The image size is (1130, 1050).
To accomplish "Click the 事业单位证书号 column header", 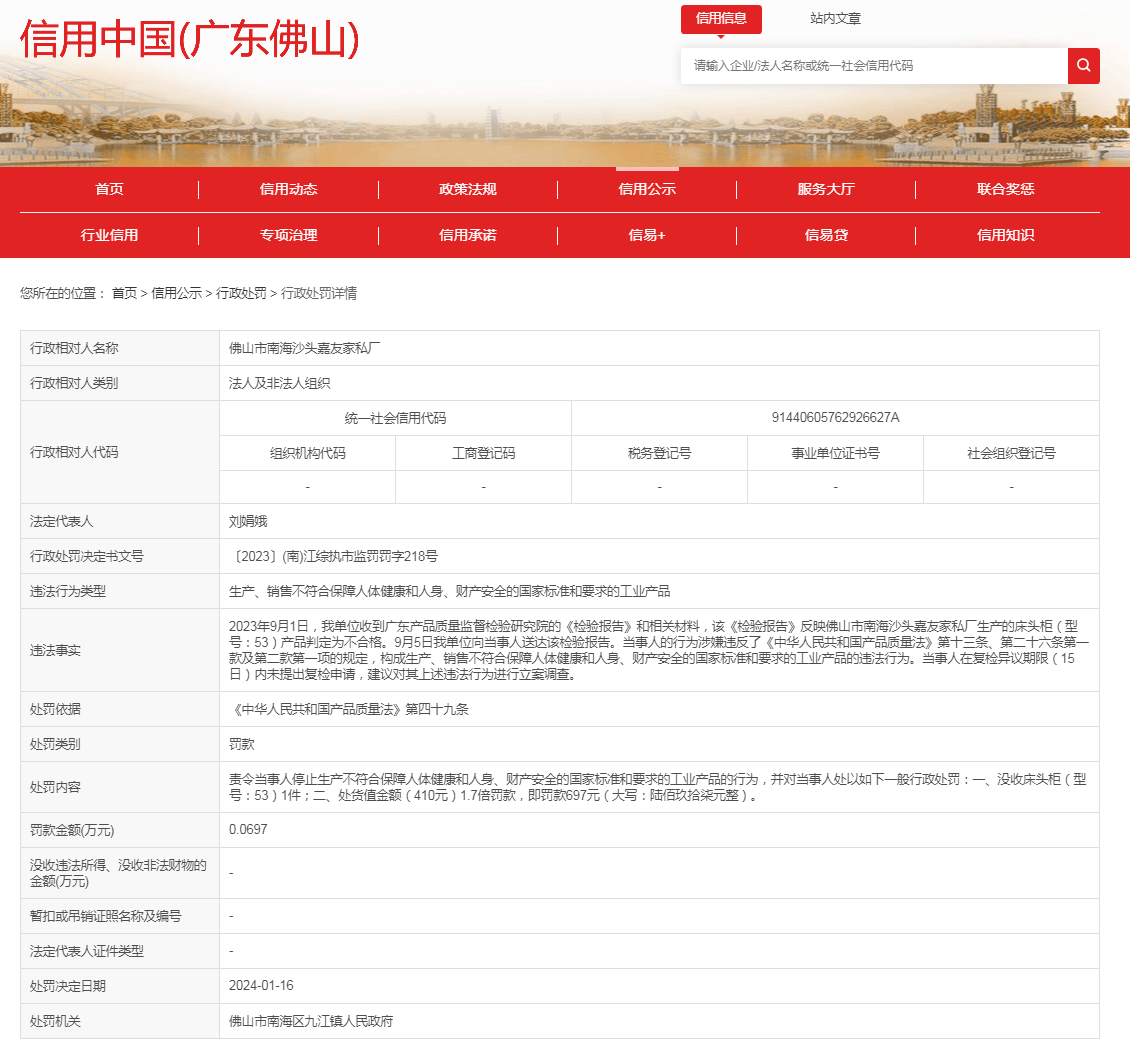I will [x=835, y=453].
